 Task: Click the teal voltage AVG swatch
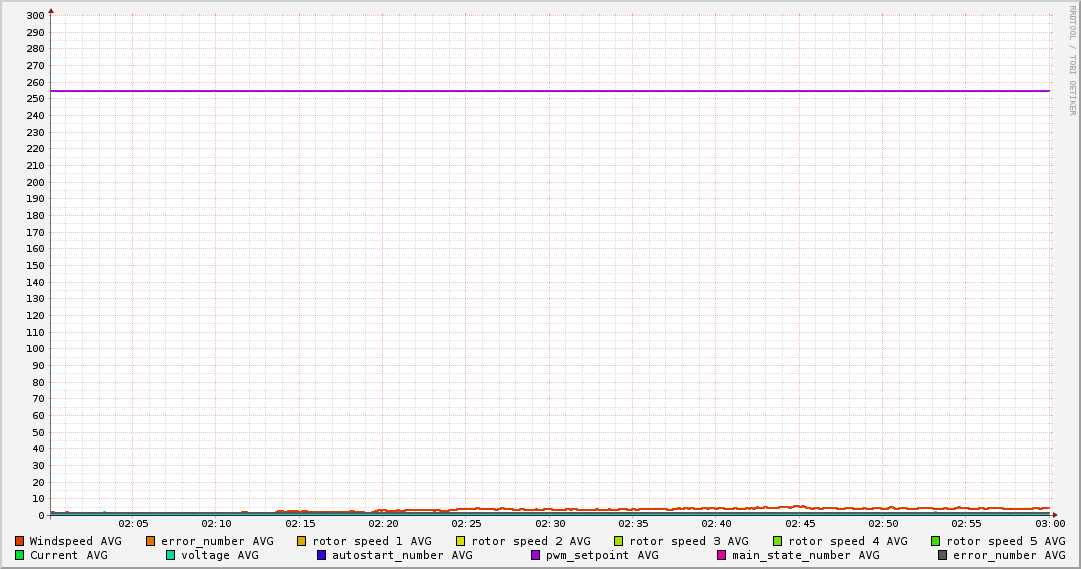(170, 555)
